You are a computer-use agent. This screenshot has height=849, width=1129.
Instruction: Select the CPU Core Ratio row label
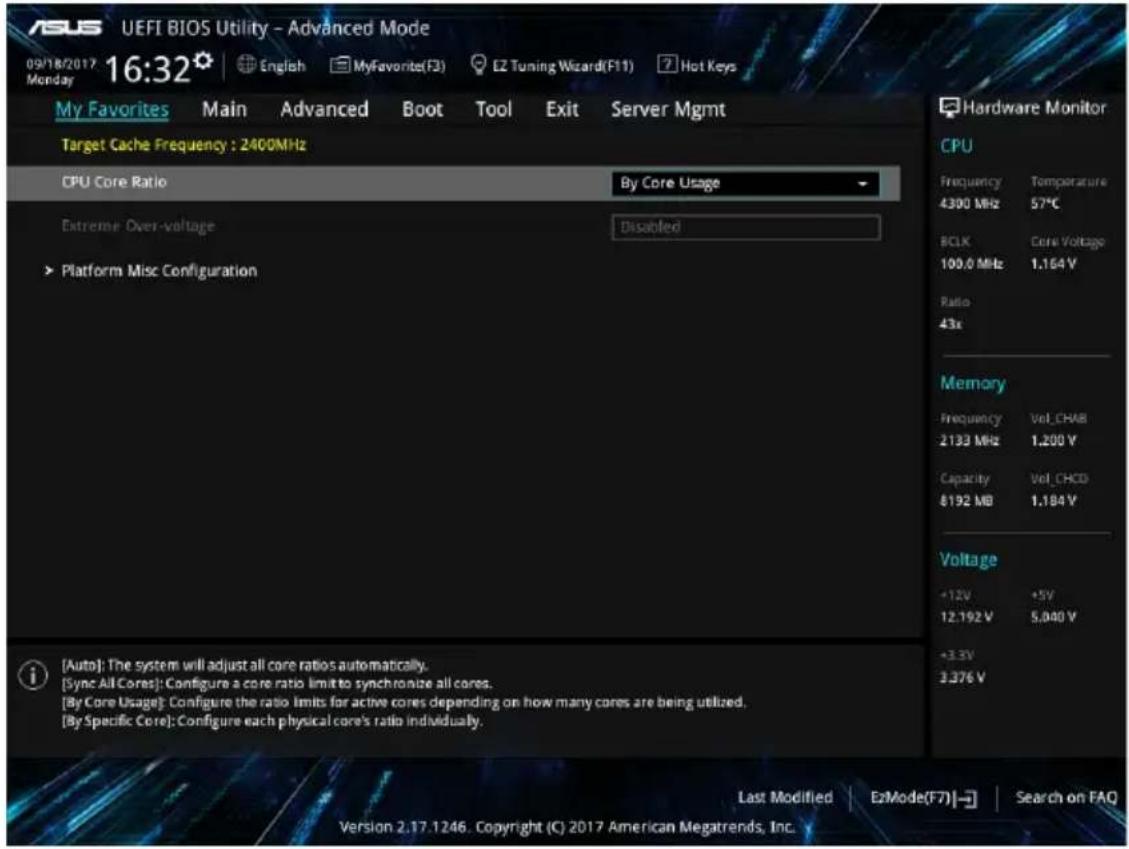pyautogui.click(x=114, y=182)
